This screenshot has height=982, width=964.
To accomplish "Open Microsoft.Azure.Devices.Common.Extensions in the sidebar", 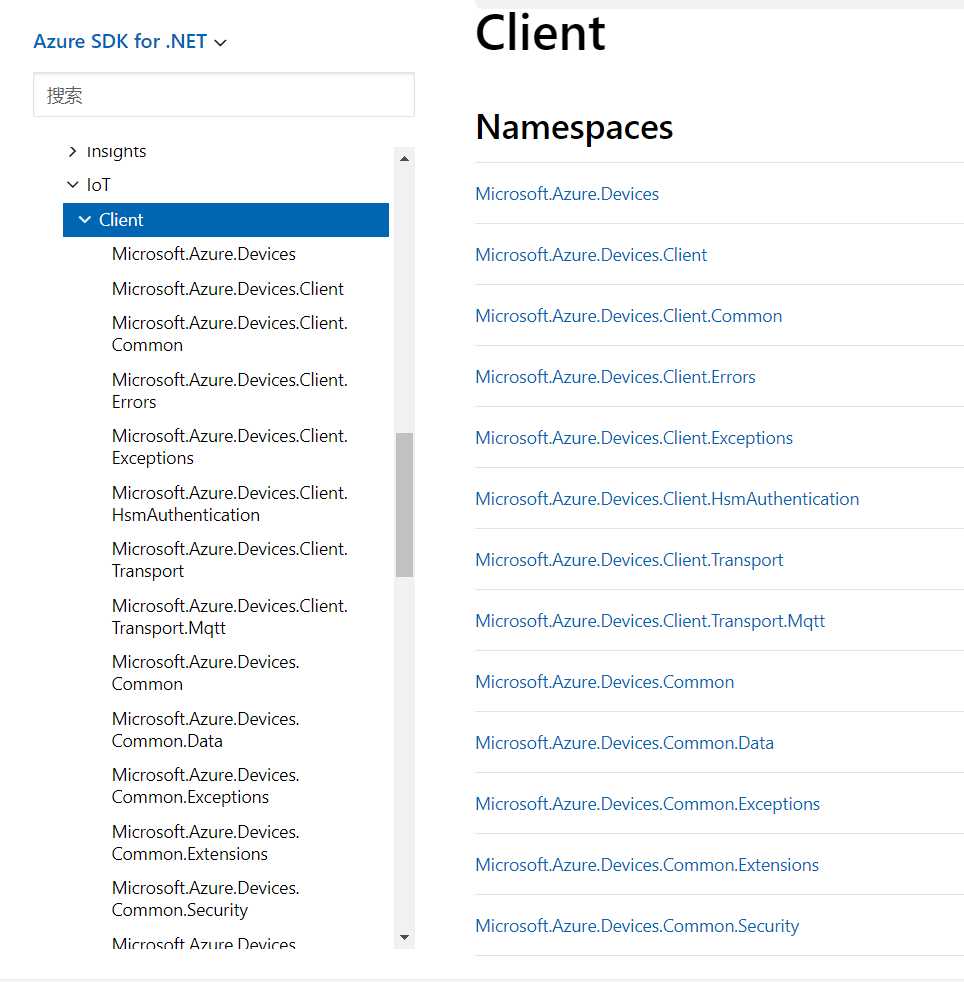I will [x=205, y=842].
